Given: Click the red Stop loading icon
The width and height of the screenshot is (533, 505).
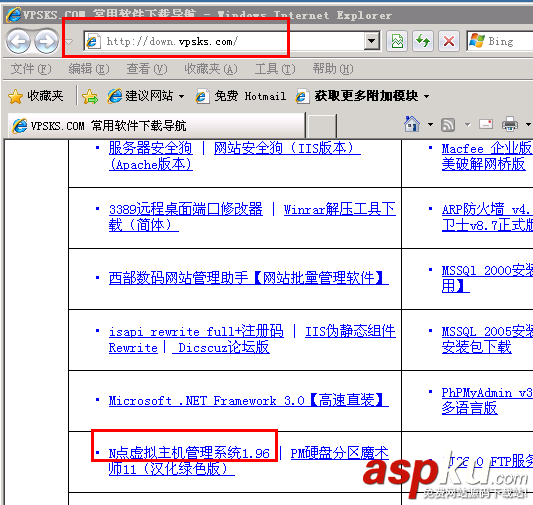Looking at the screenshot, I should (449, 41).
